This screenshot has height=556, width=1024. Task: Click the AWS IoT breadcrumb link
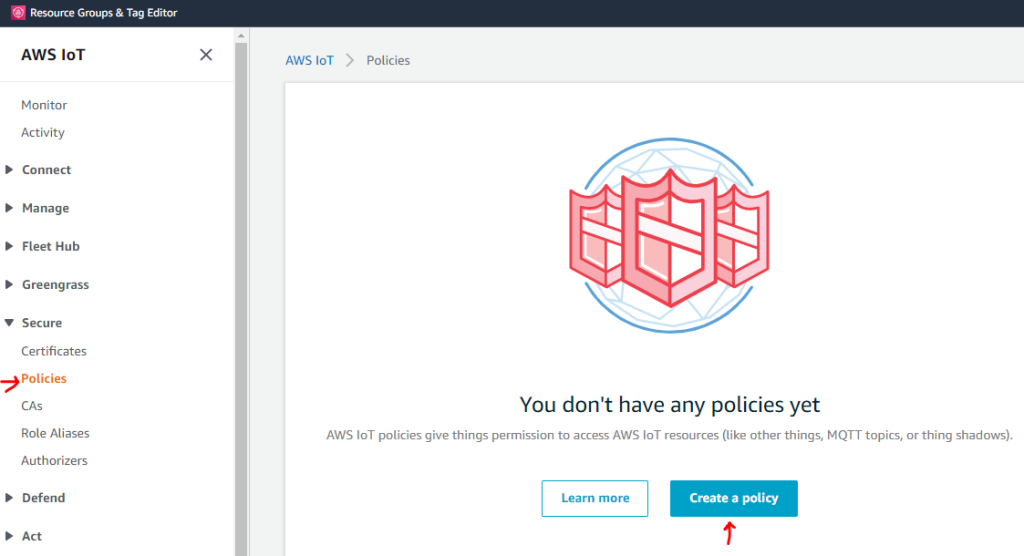(x=310, y=60)
